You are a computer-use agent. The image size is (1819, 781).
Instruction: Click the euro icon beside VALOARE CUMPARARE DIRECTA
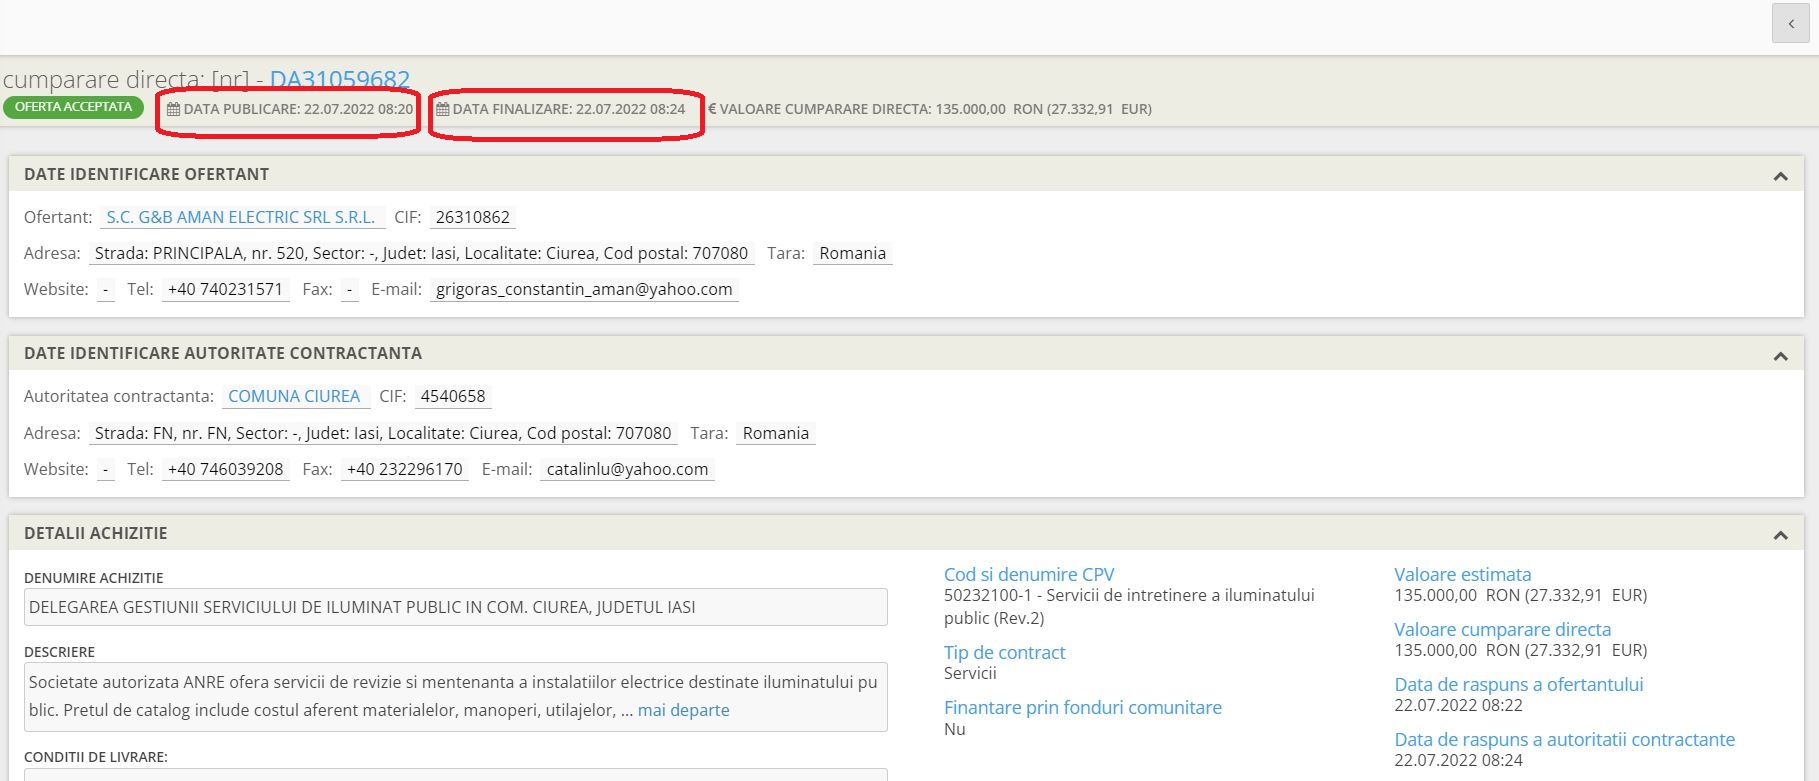coord(712,109)
